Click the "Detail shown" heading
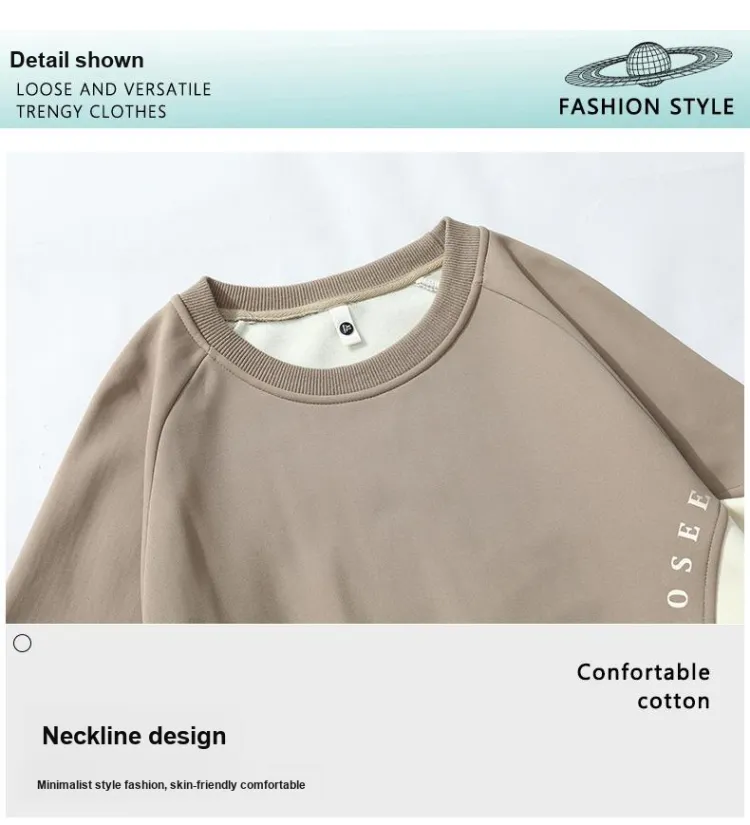Image resolution: width=750 pixels, height=825 pixels. pyautogui.click(x=77, y=60)
